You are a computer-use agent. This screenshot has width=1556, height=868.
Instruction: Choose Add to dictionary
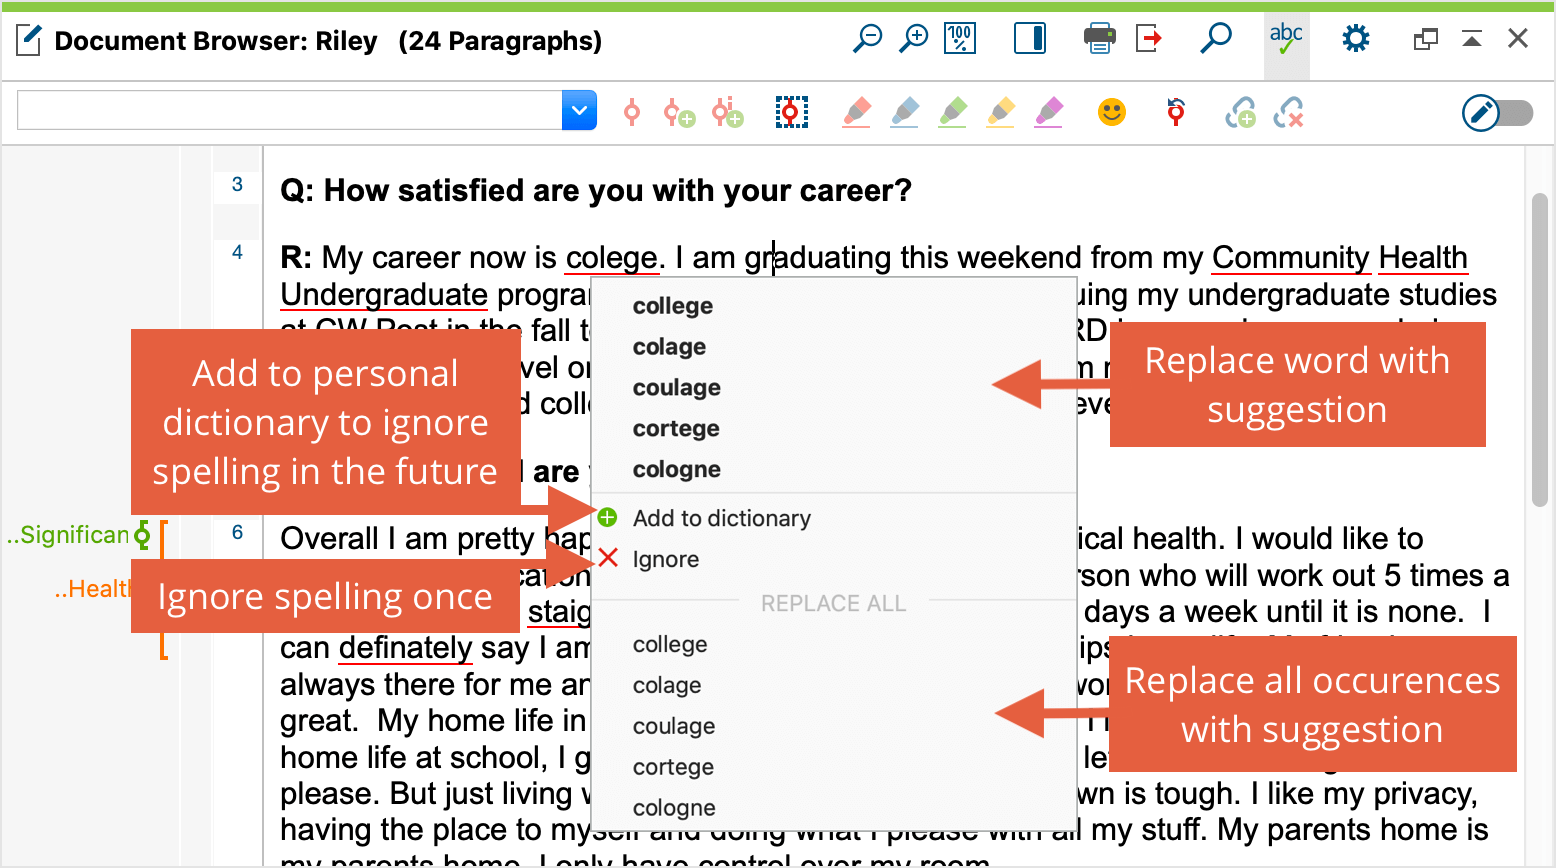point(721,518)
